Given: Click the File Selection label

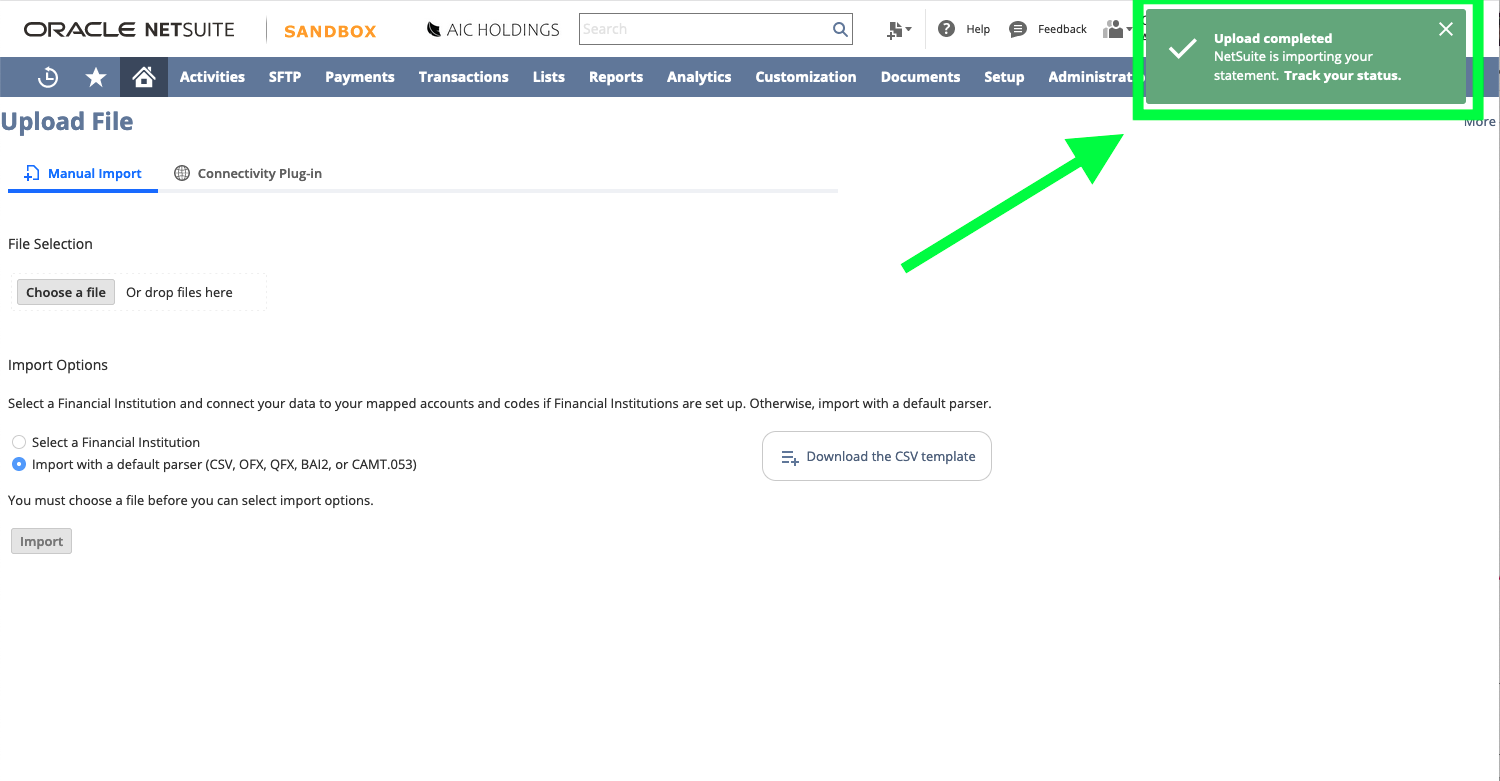Looking at the screenshot, I should [x=50, y=244].
